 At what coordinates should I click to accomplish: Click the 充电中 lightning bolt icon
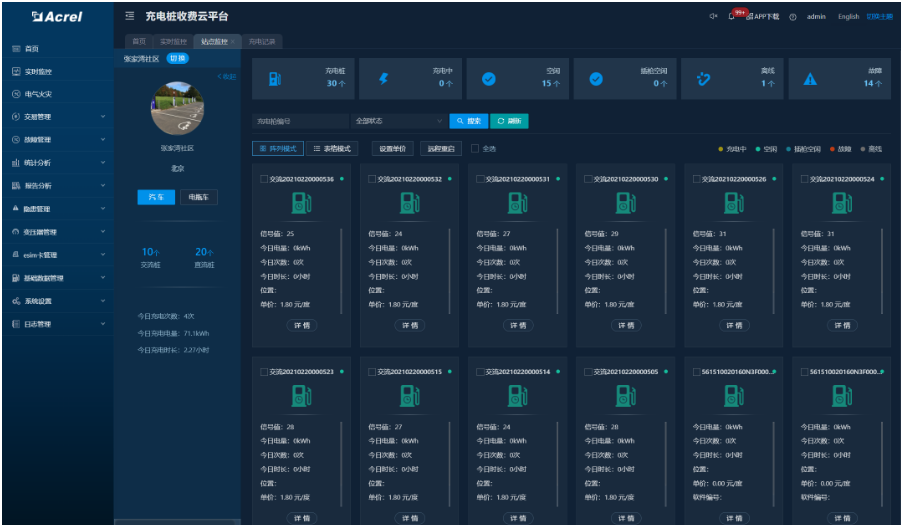tap(383, 79)
